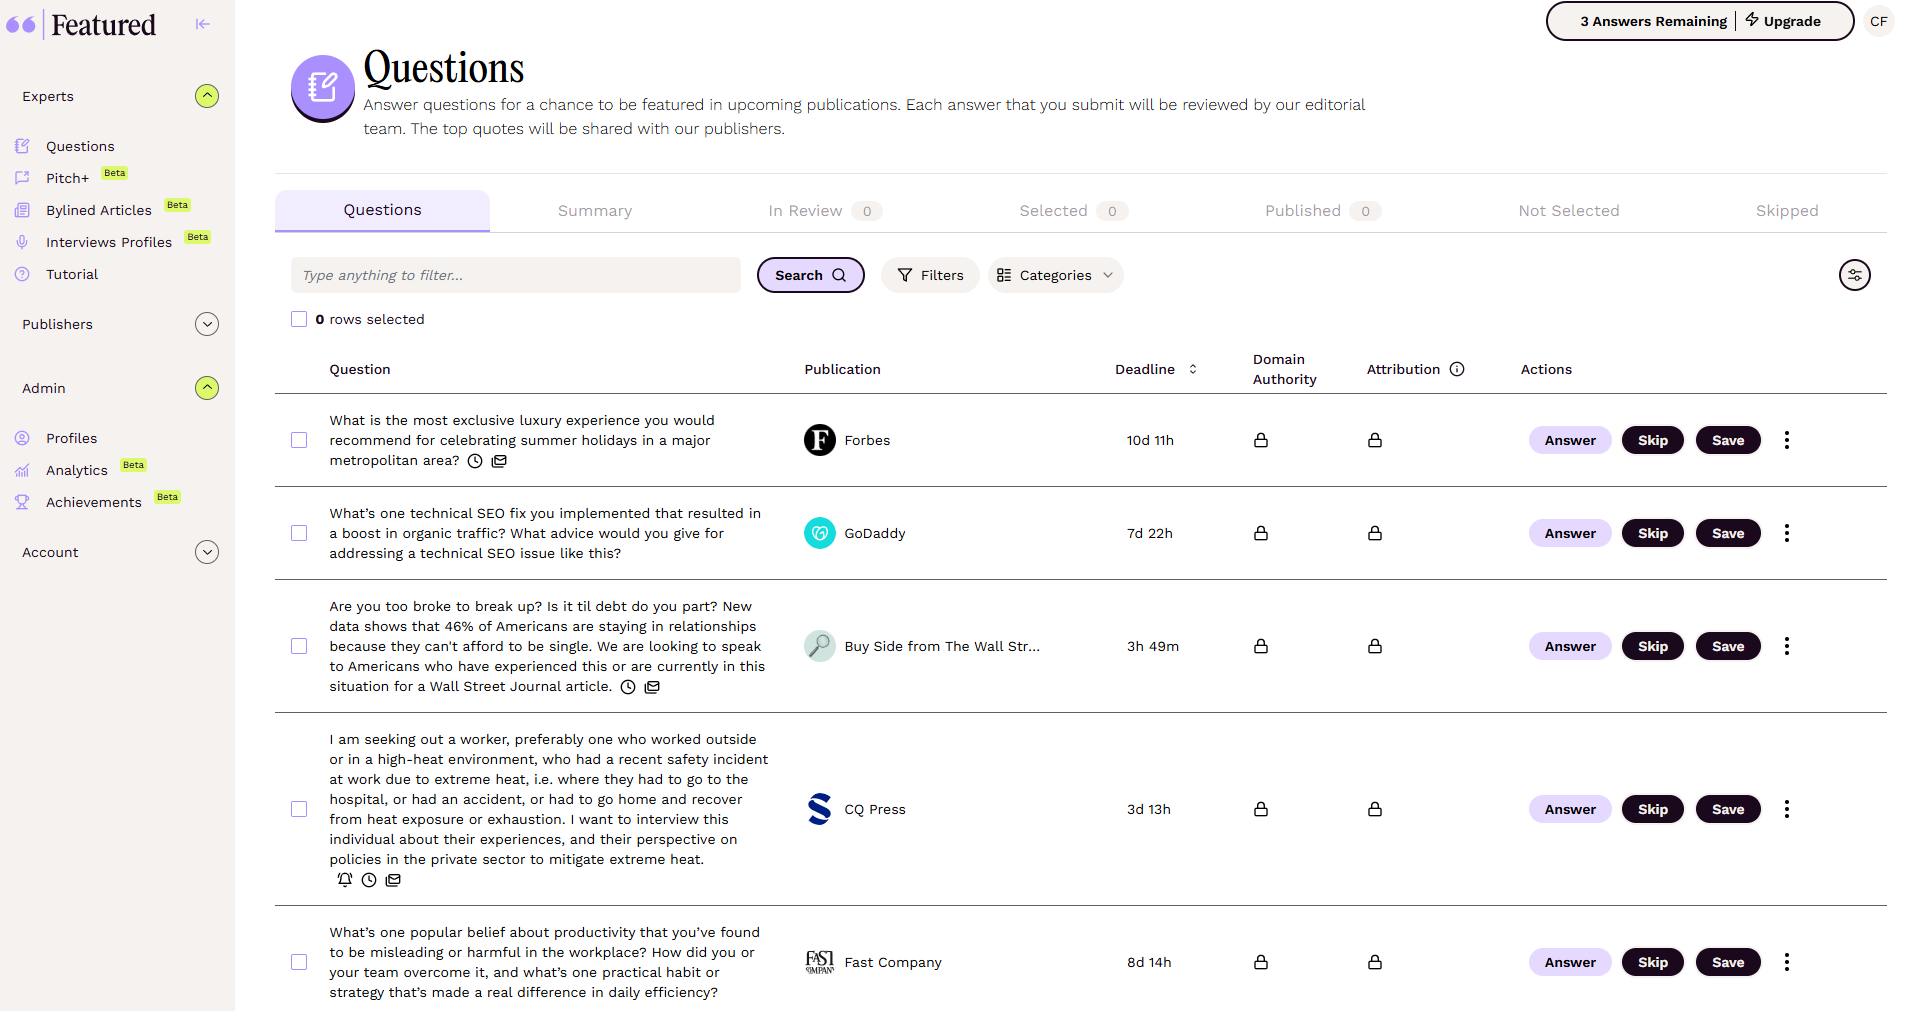
Task: Open more options for Forbes question
Action: [1787, 440]
